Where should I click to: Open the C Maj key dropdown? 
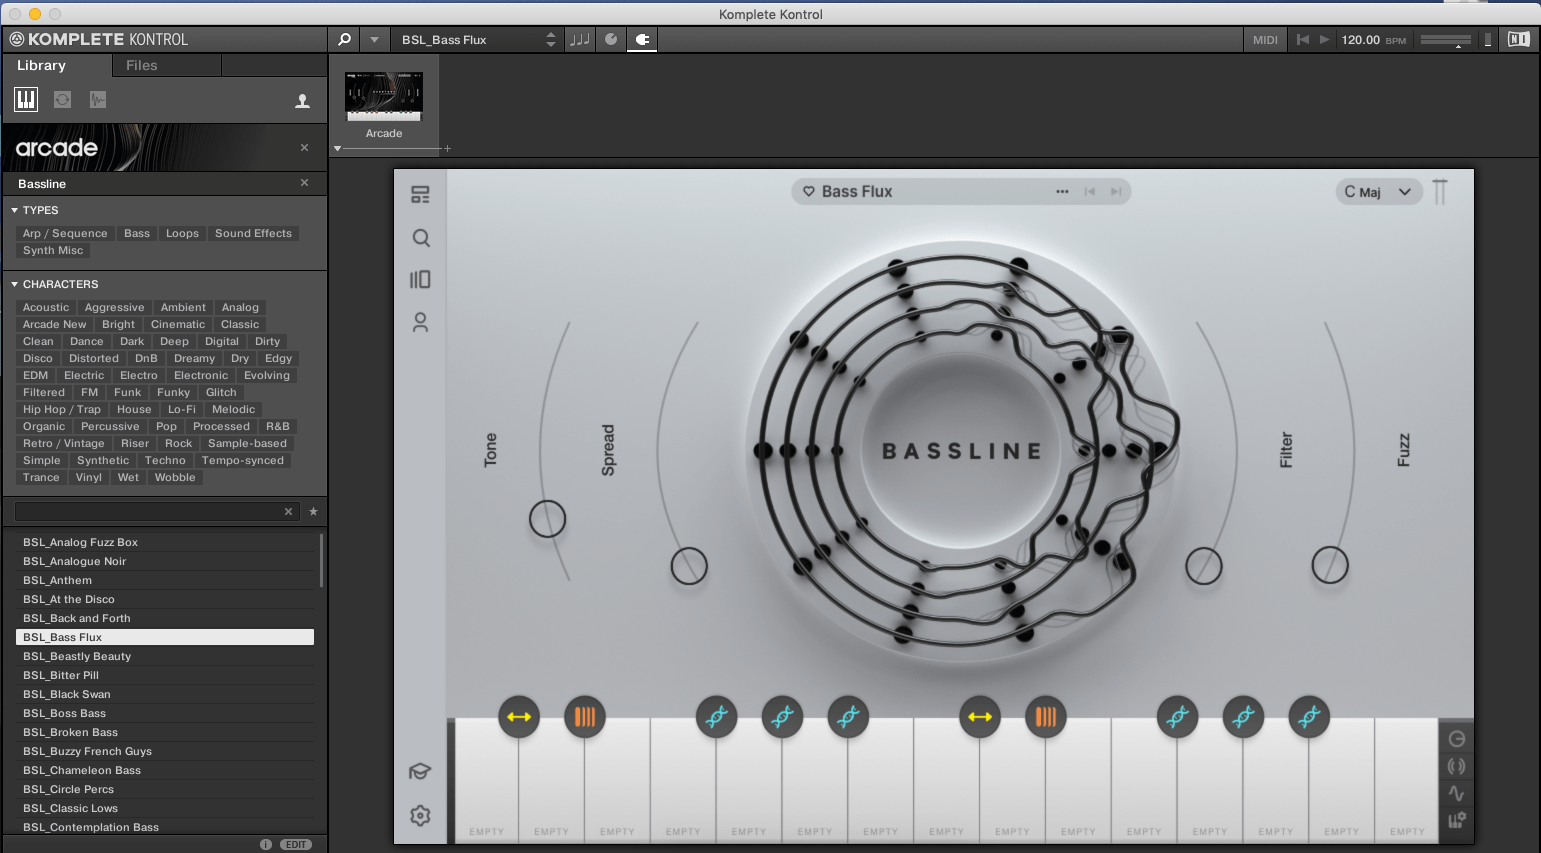point(1377,191)
